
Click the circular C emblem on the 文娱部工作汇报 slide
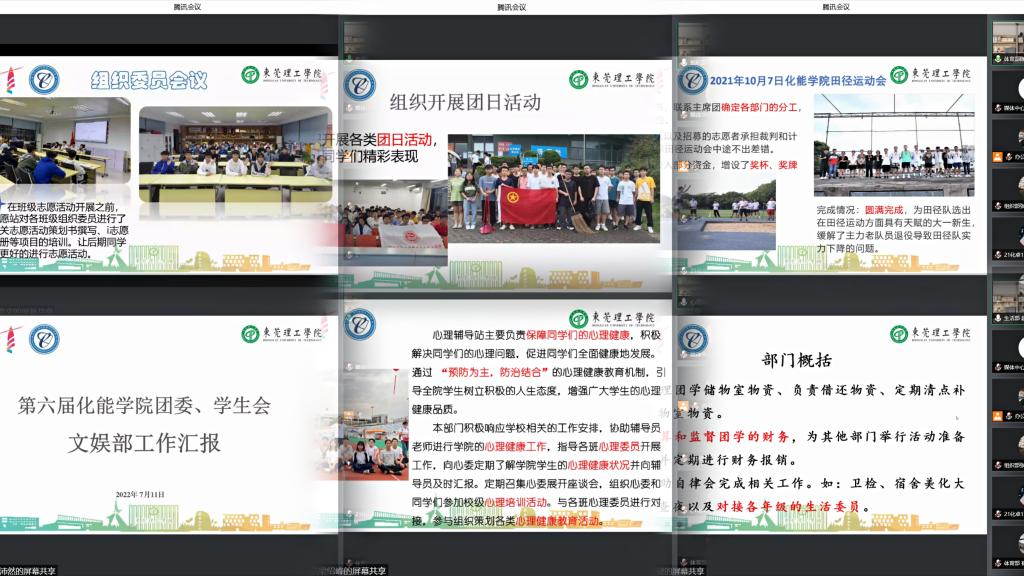(x=43, y=339)
